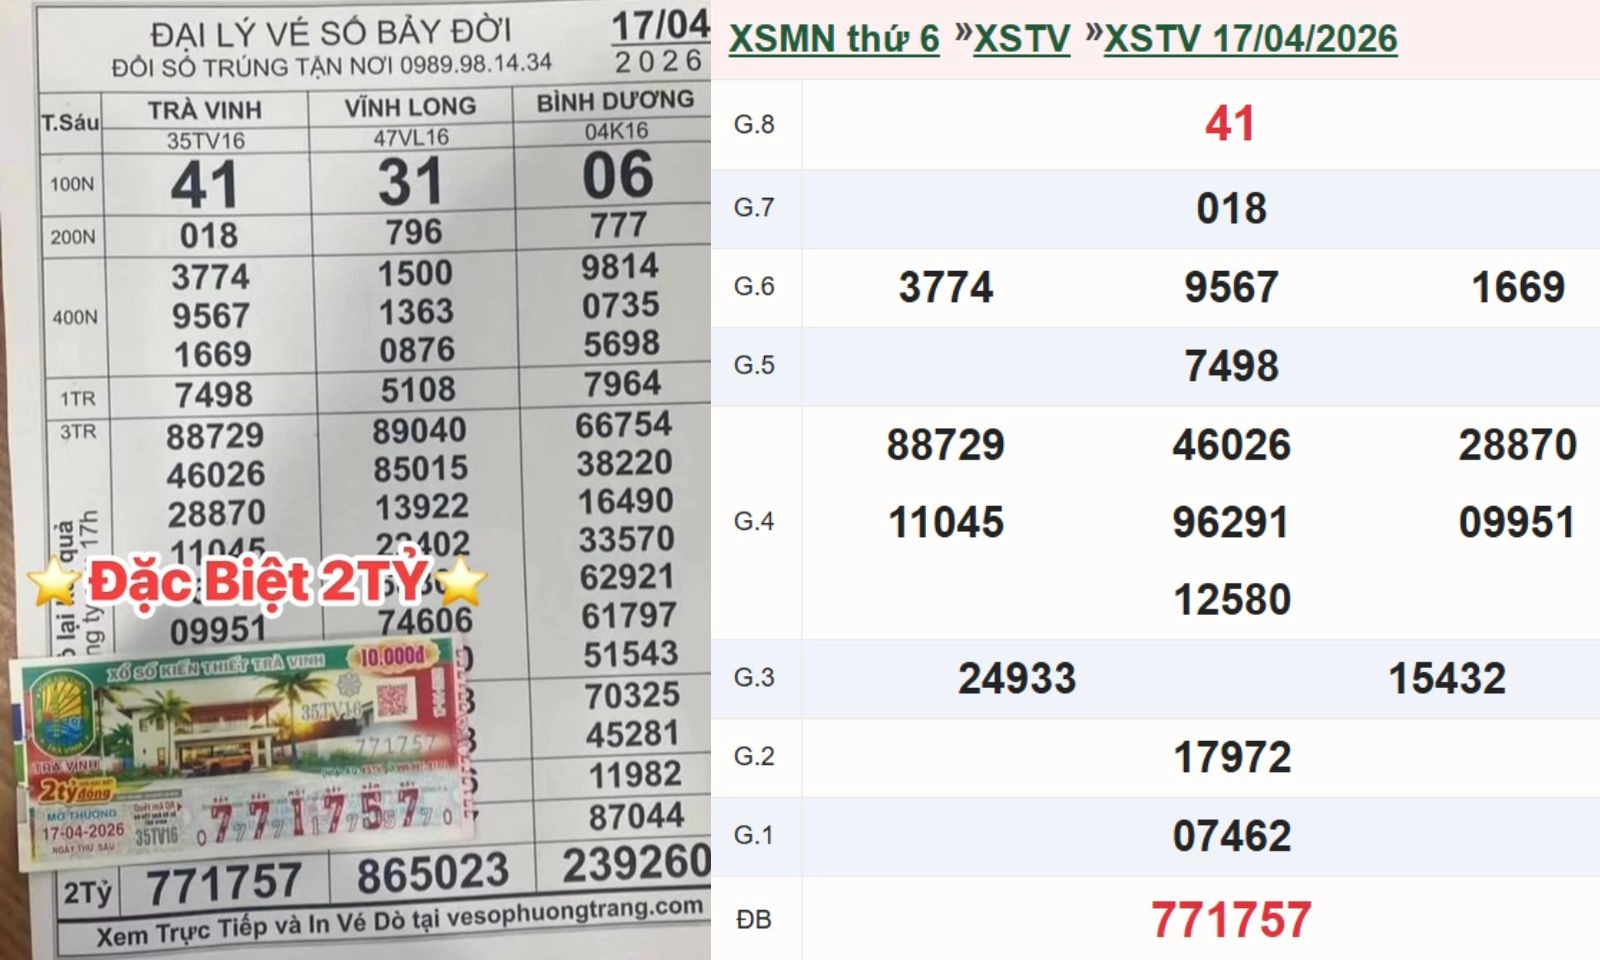Viewport: 1600px width, 960px height.
Task: Select the G.3 number 15432
Action: (1446, 678)
